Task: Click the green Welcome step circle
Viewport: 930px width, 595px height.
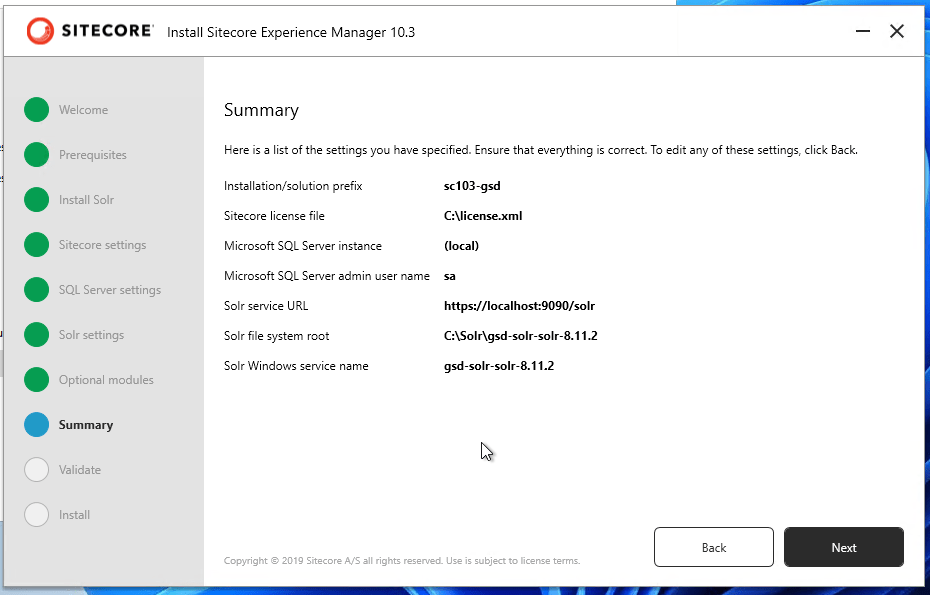Action: 37,110
